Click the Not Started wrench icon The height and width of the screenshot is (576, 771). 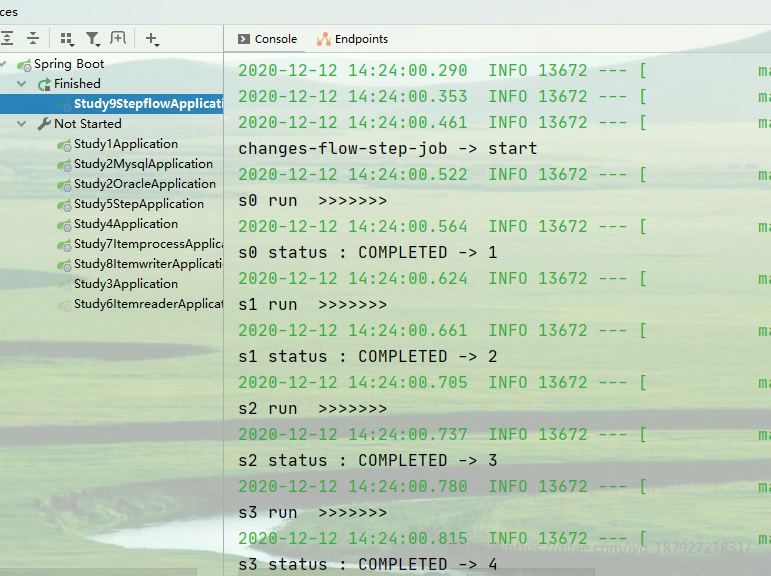point(44,124)
